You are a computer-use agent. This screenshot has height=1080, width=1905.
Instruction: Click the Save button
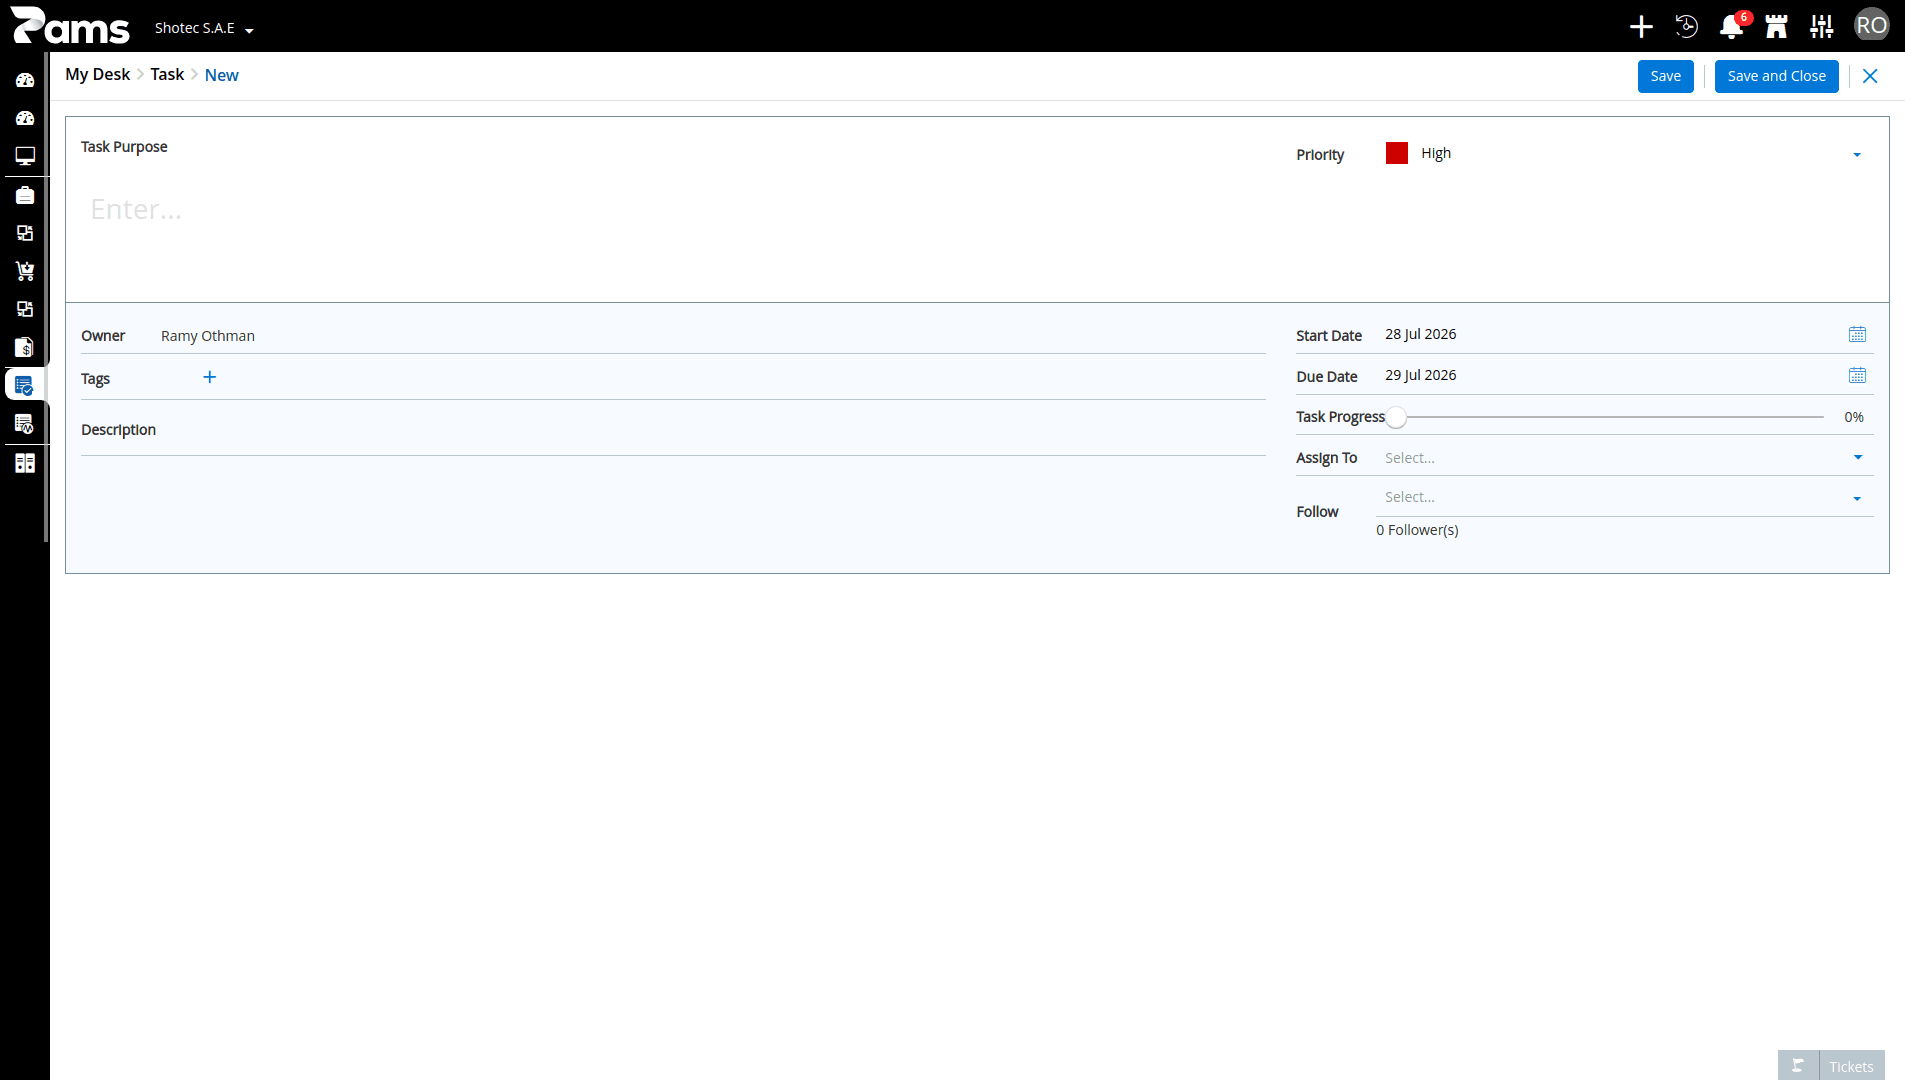click(x=1665, y=76)
